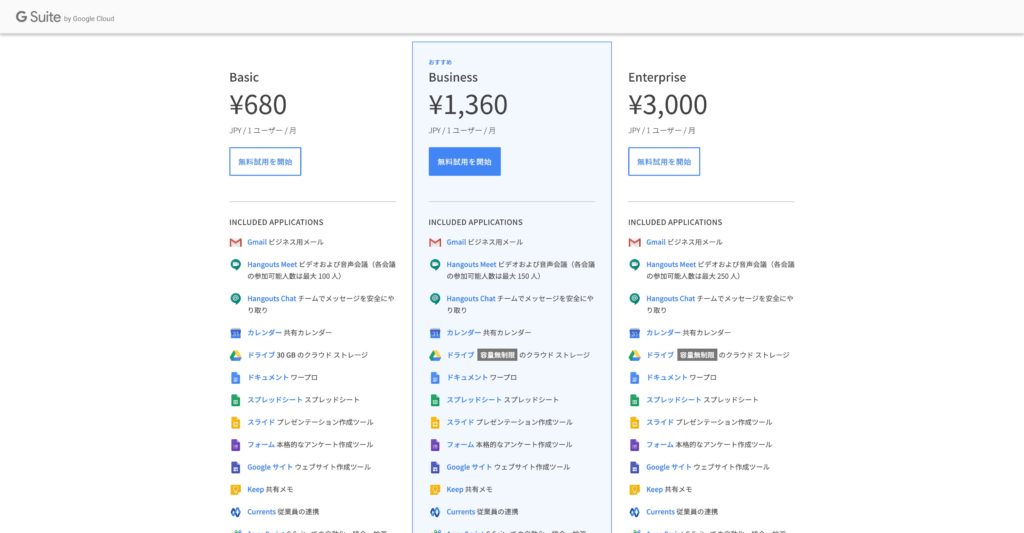Click the おすすめ label above Business
This screenshot has height=533, width=1024.
point(440,62)
